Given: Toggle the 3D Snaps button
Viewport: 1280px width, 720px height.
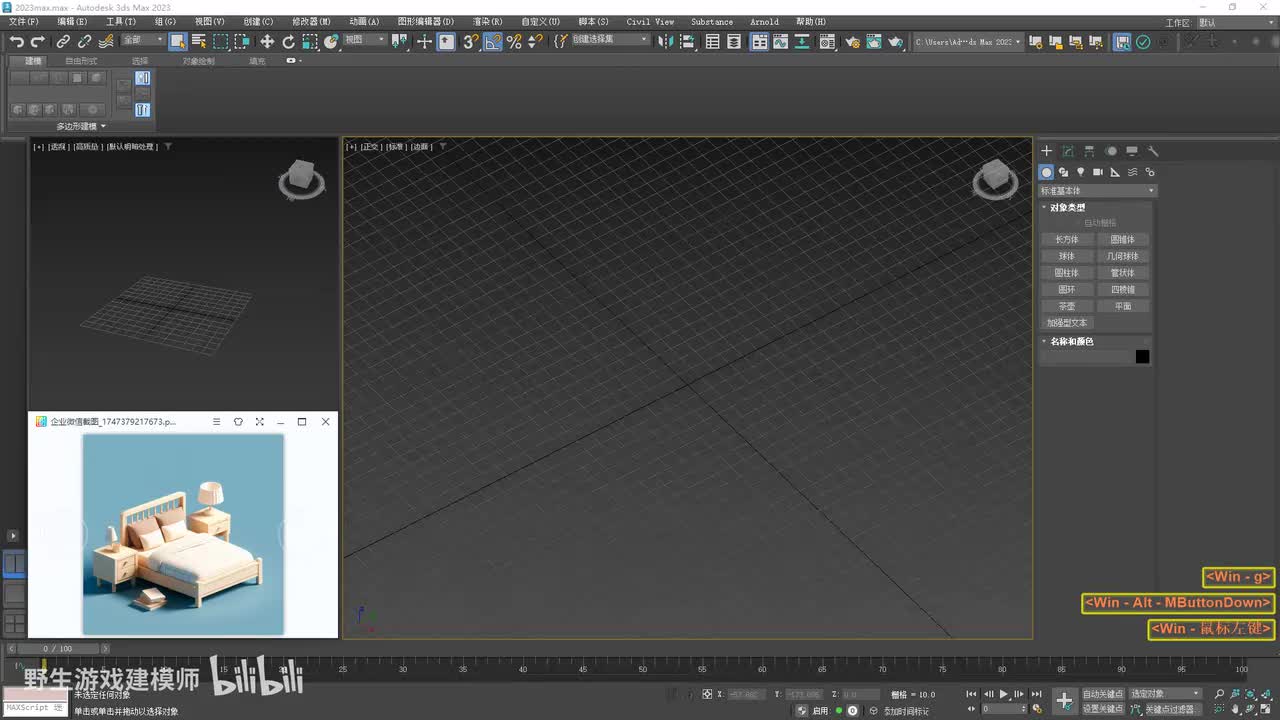Looking at the screenshot, I should coord(471,41).
